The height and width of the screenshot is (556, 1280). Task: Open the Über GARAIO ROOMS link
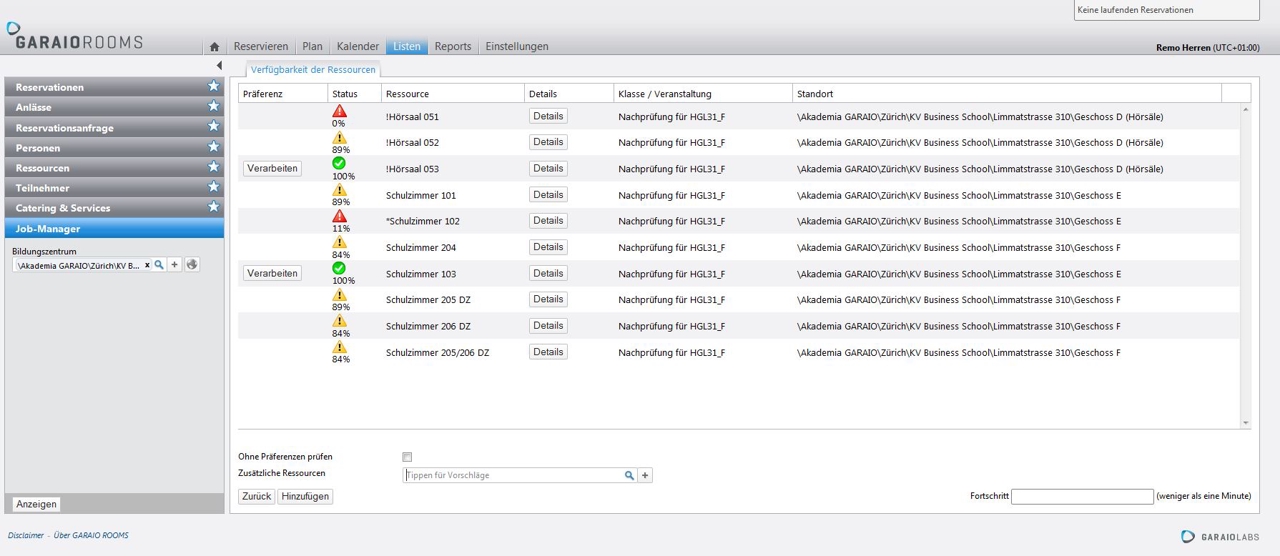click(x=91, y=535)
